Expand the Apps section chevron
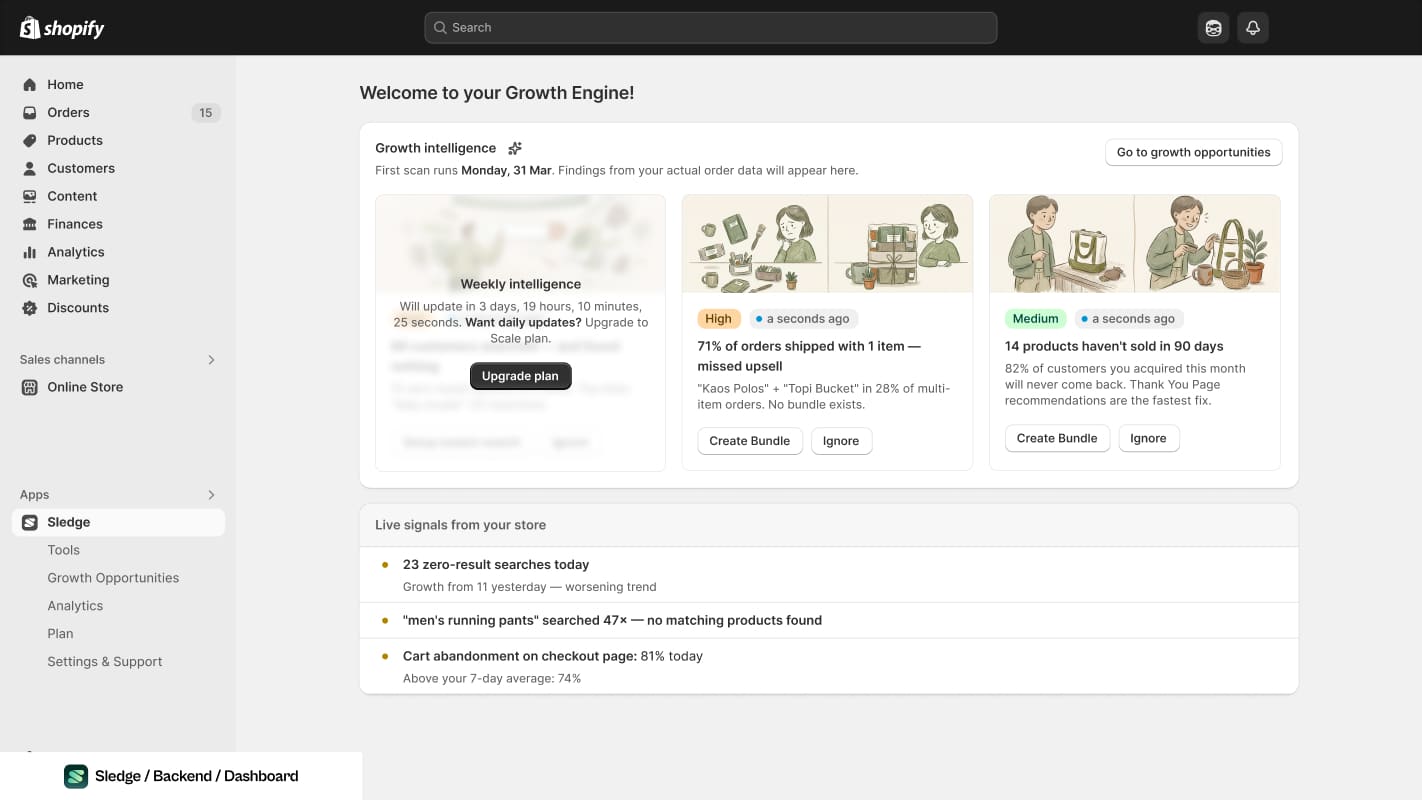 pos(211,495)
